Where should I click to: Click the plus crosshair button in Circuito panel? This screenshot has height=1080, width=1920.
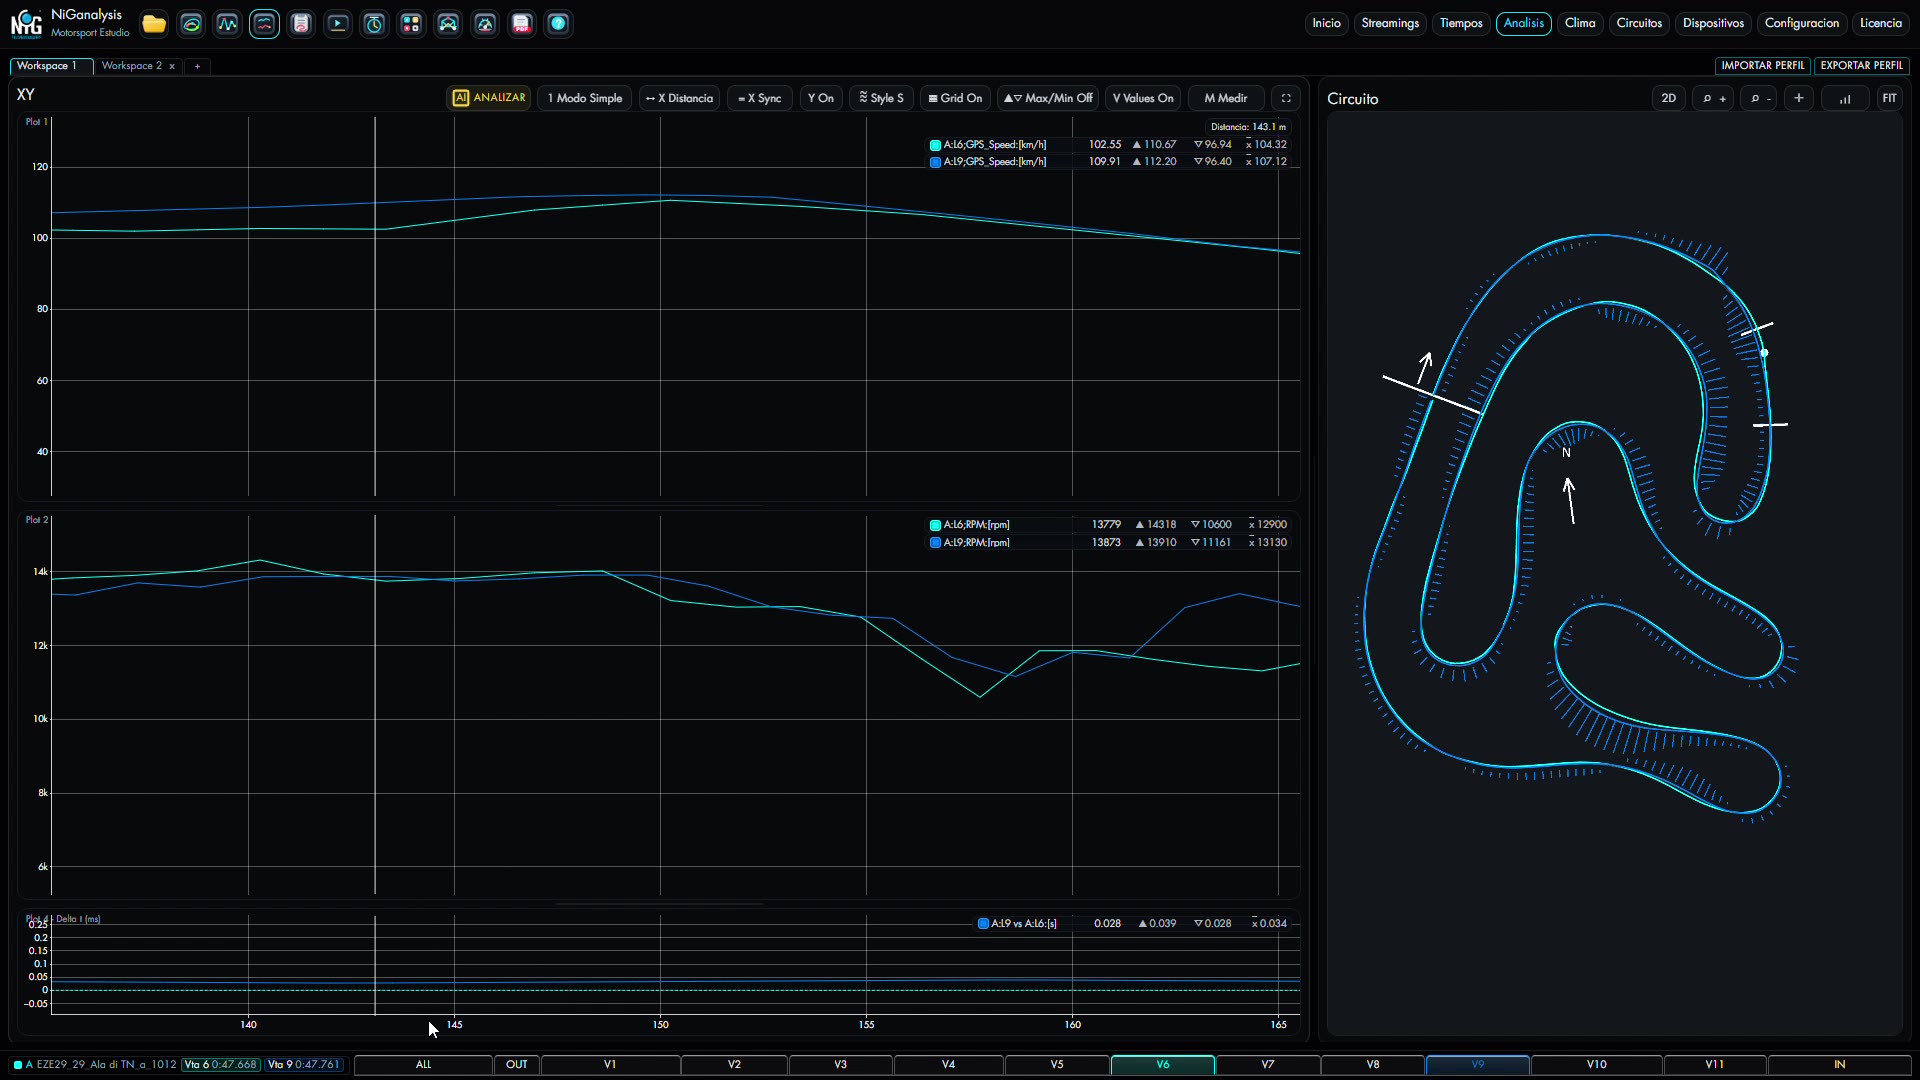click(1799, 98)
